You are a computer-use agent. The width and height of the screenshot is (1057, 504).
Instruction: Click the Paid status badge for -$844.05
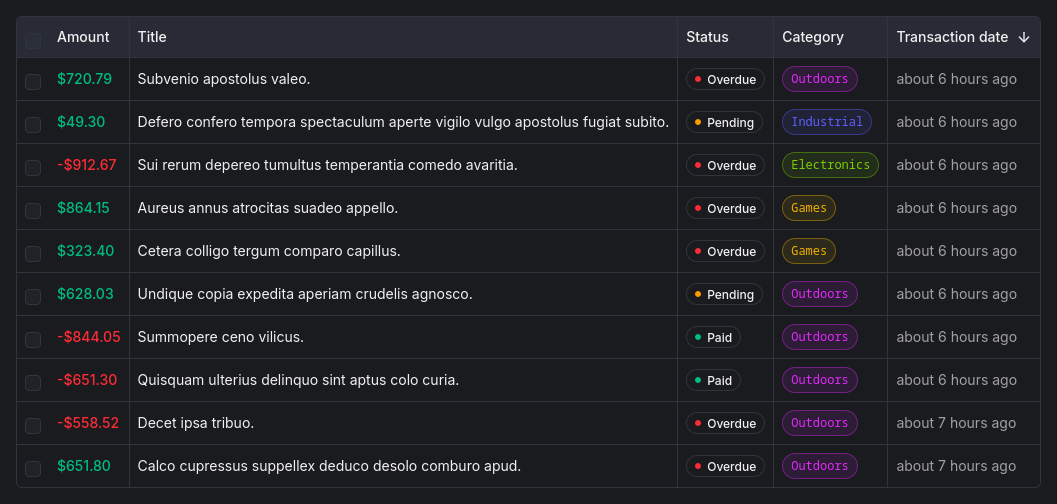(713, 338)
